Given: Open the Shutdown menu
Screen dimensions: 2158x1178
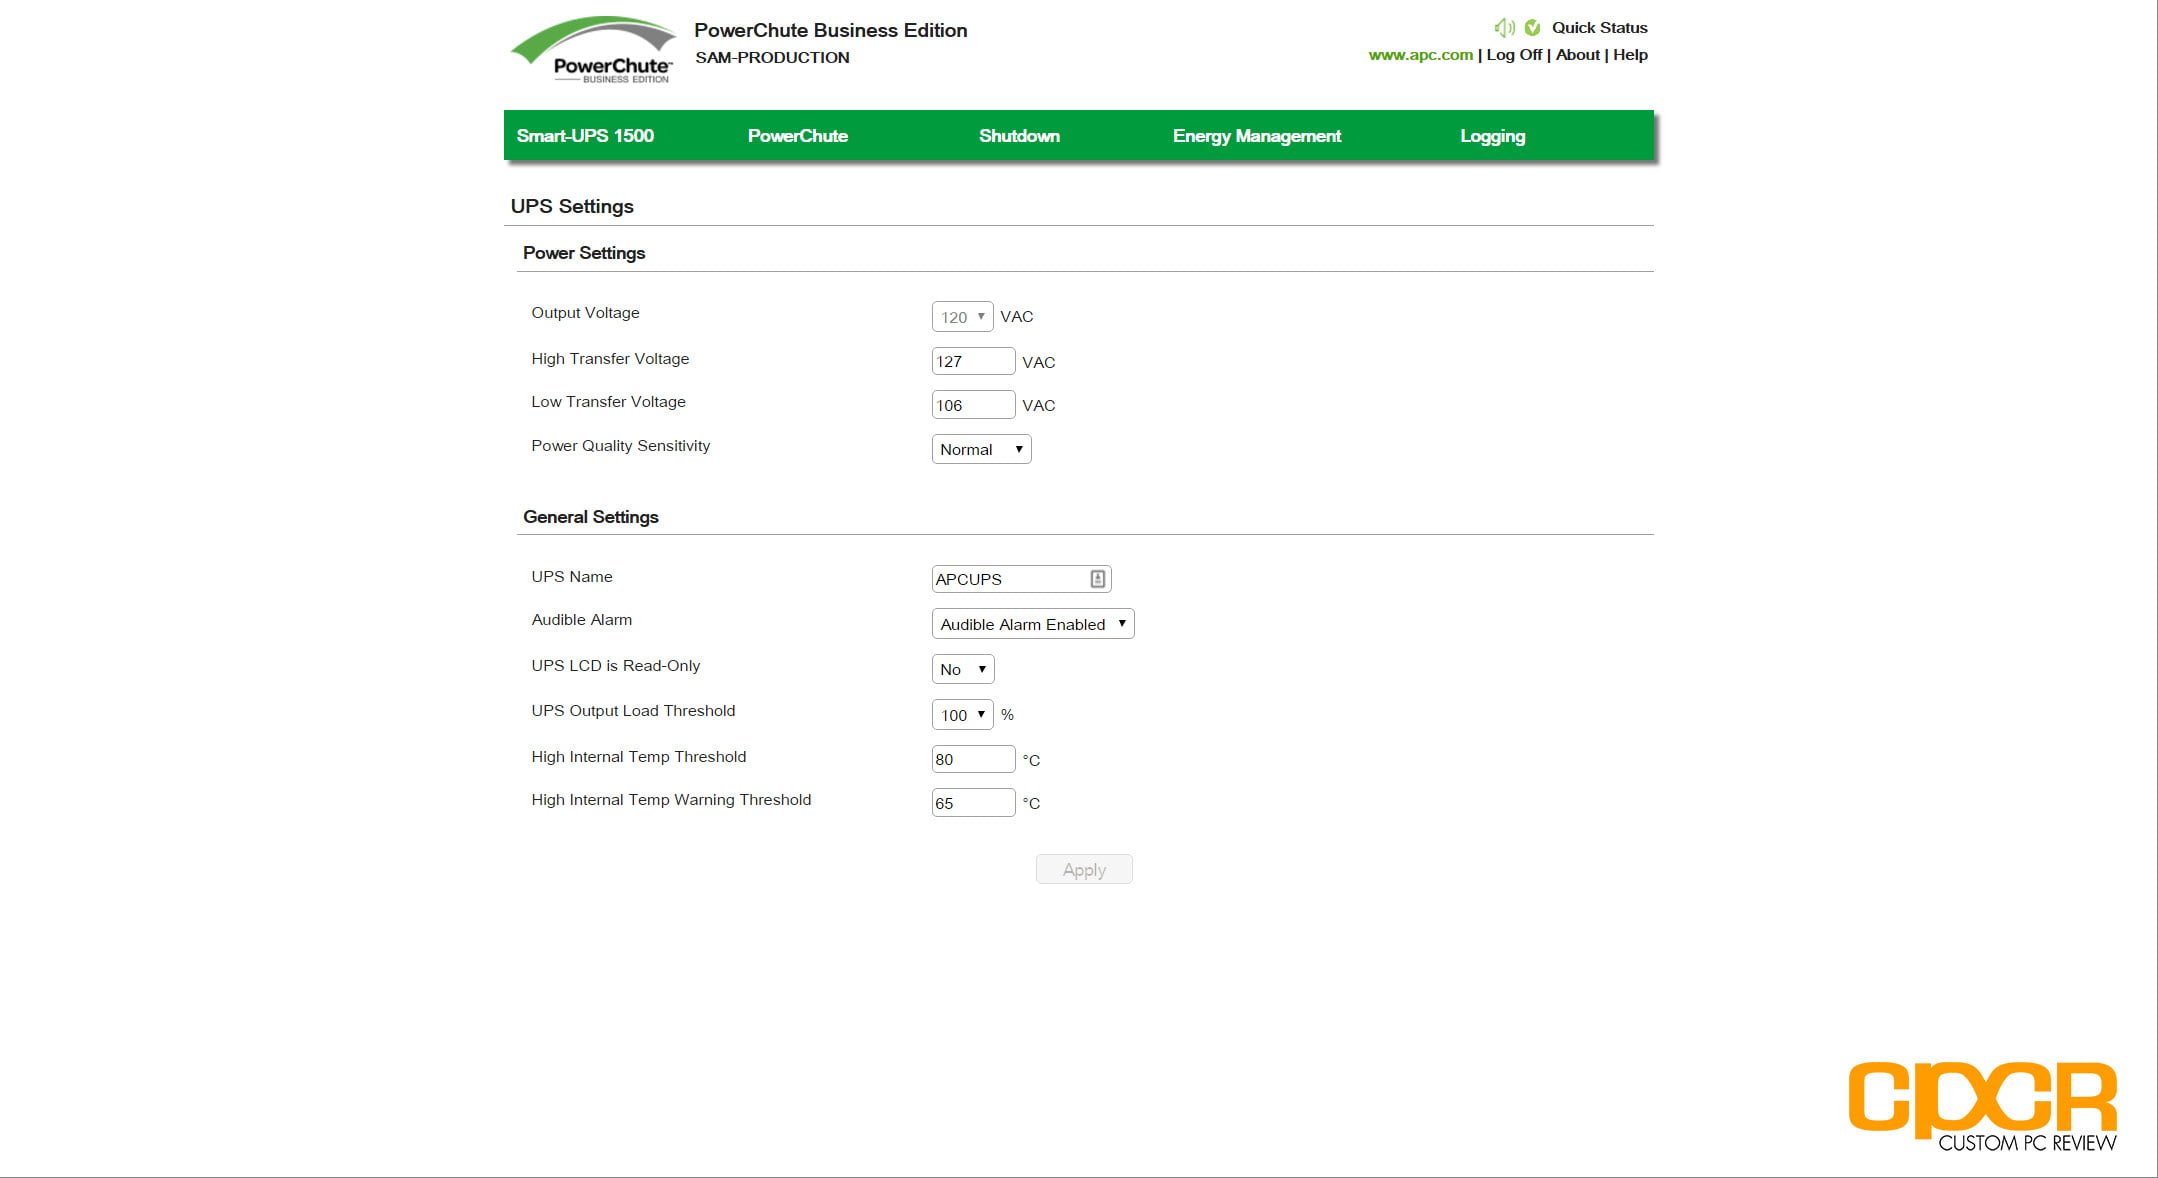Looking at the screenshot, I should click(x=1019, y=136).
